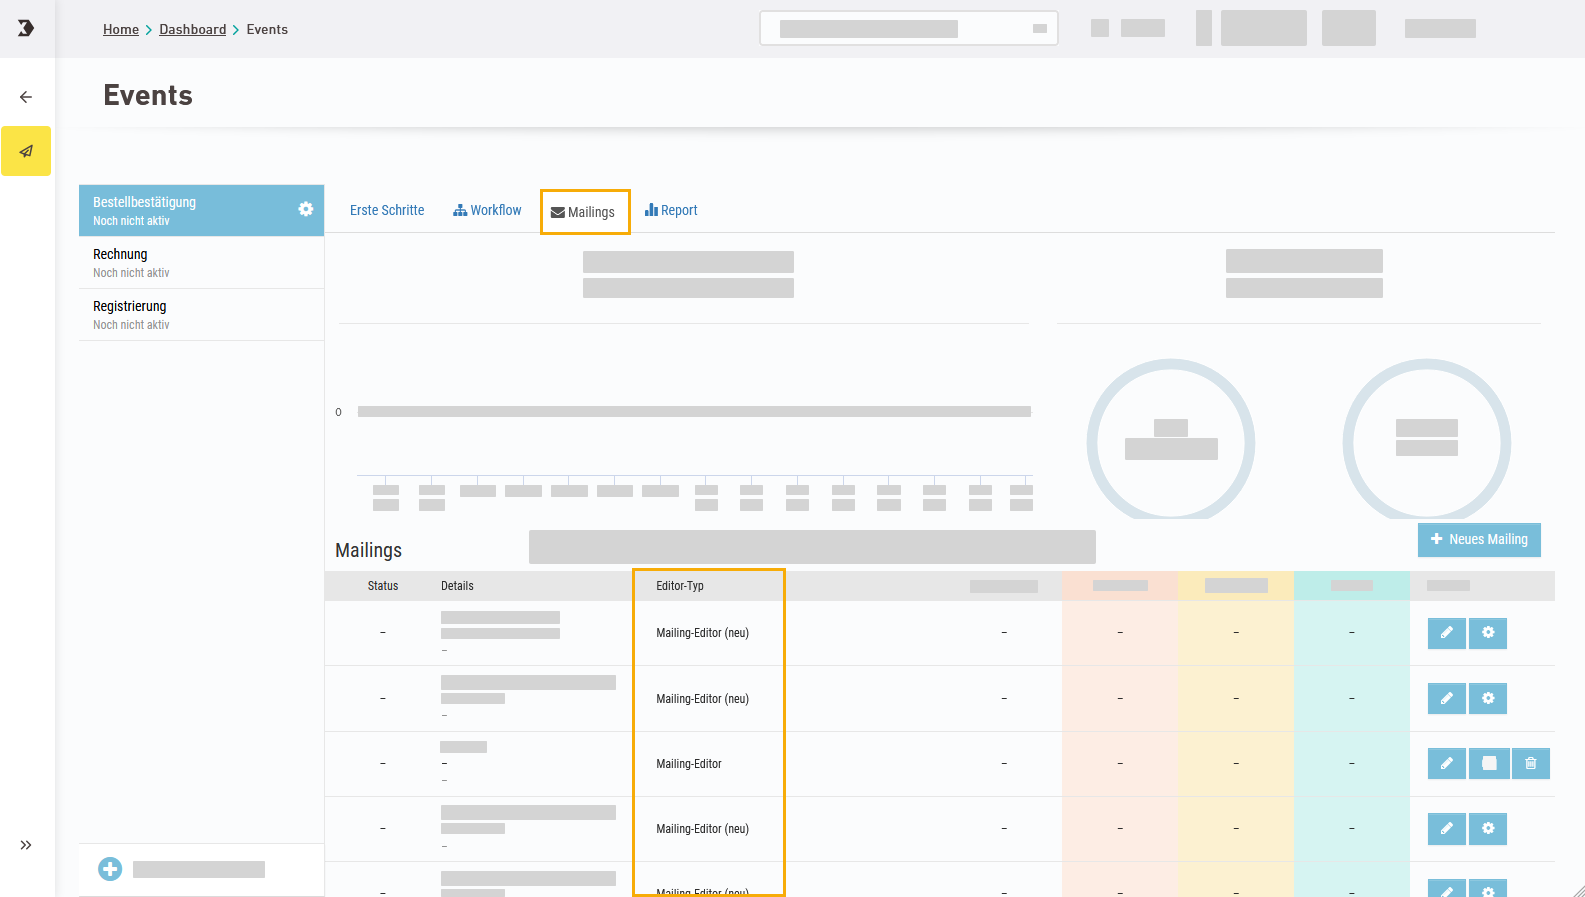Click the pencil icon in the fourth mailing row
The image size is (1585, 897).
click(x=1446, y=829)
